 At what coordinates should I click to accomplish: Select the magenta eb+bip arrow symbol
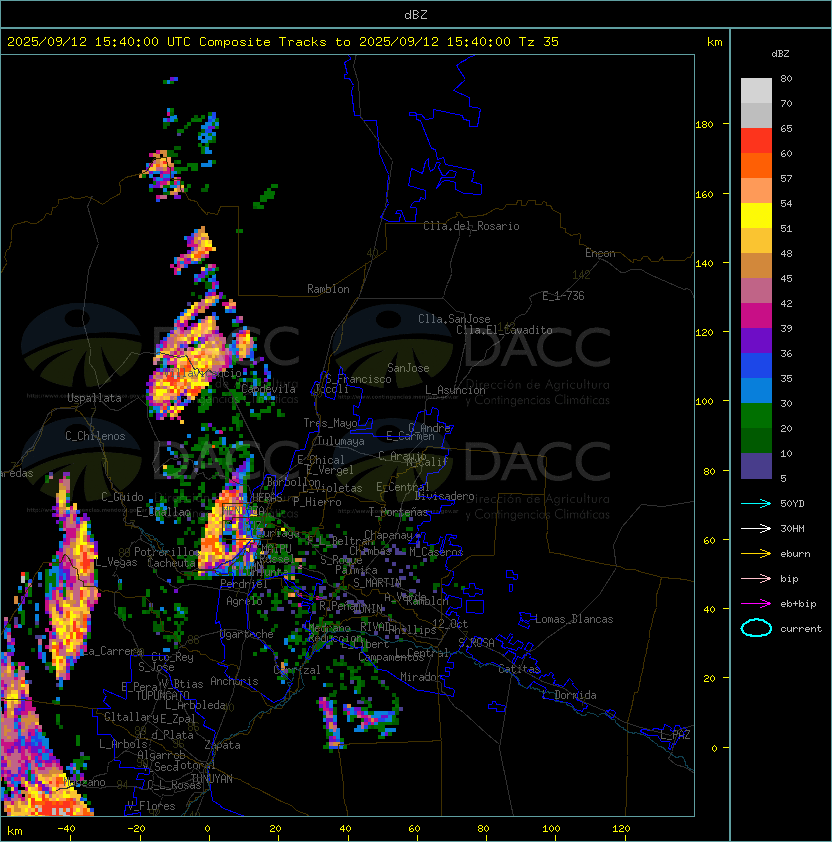tap(756, 604)
